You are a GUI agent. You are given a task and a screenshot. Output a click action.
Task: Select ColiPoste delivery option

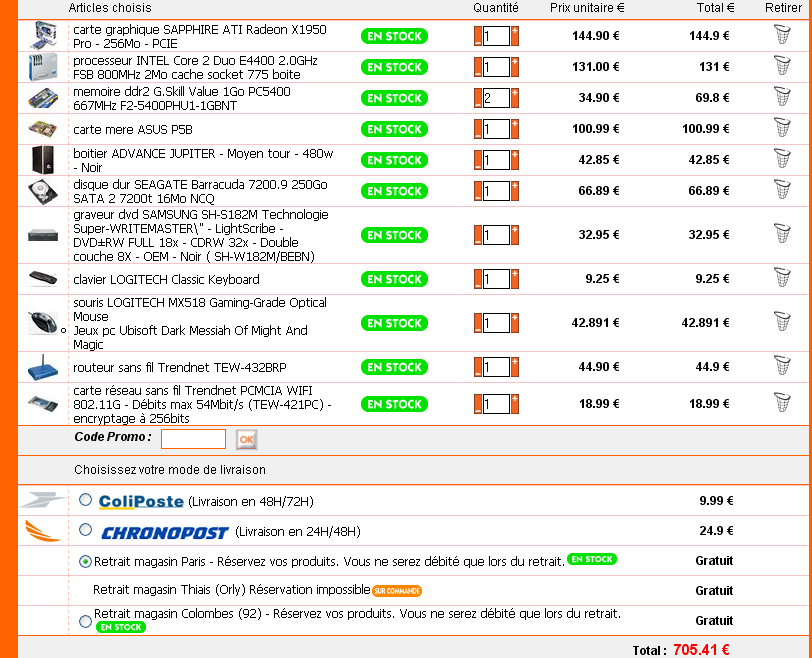click(x=85, y=500)
